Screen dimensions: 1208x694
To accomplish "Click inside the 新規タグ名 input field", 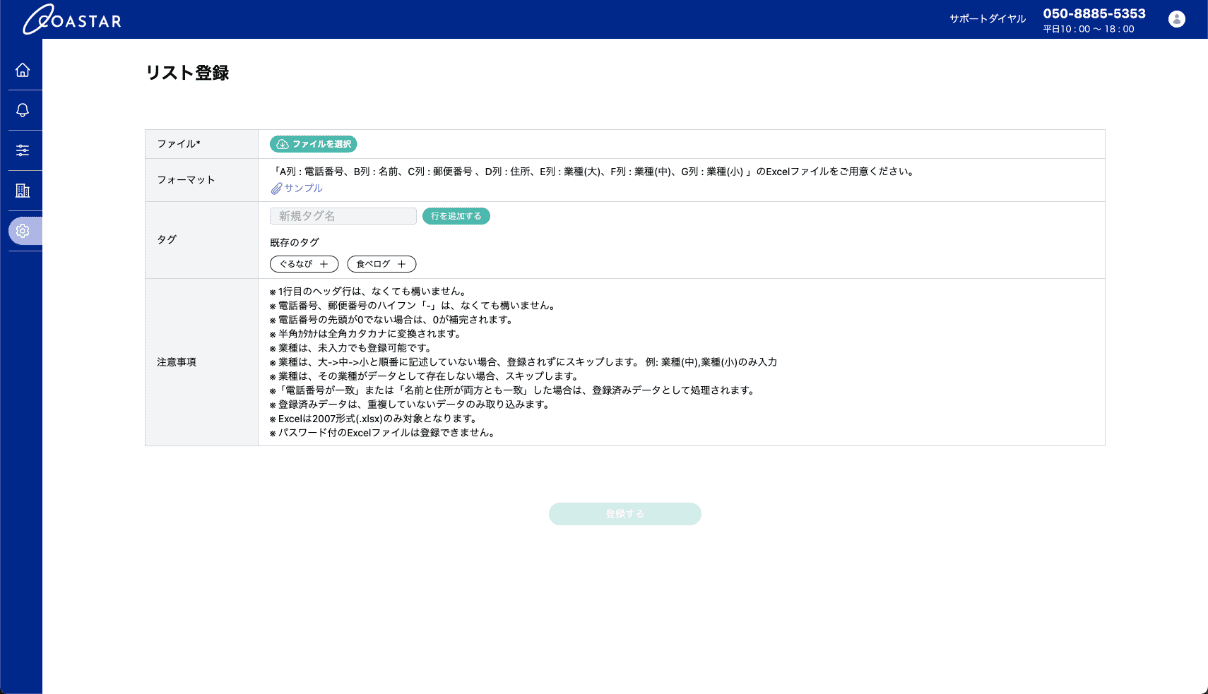I will point(342,215).
